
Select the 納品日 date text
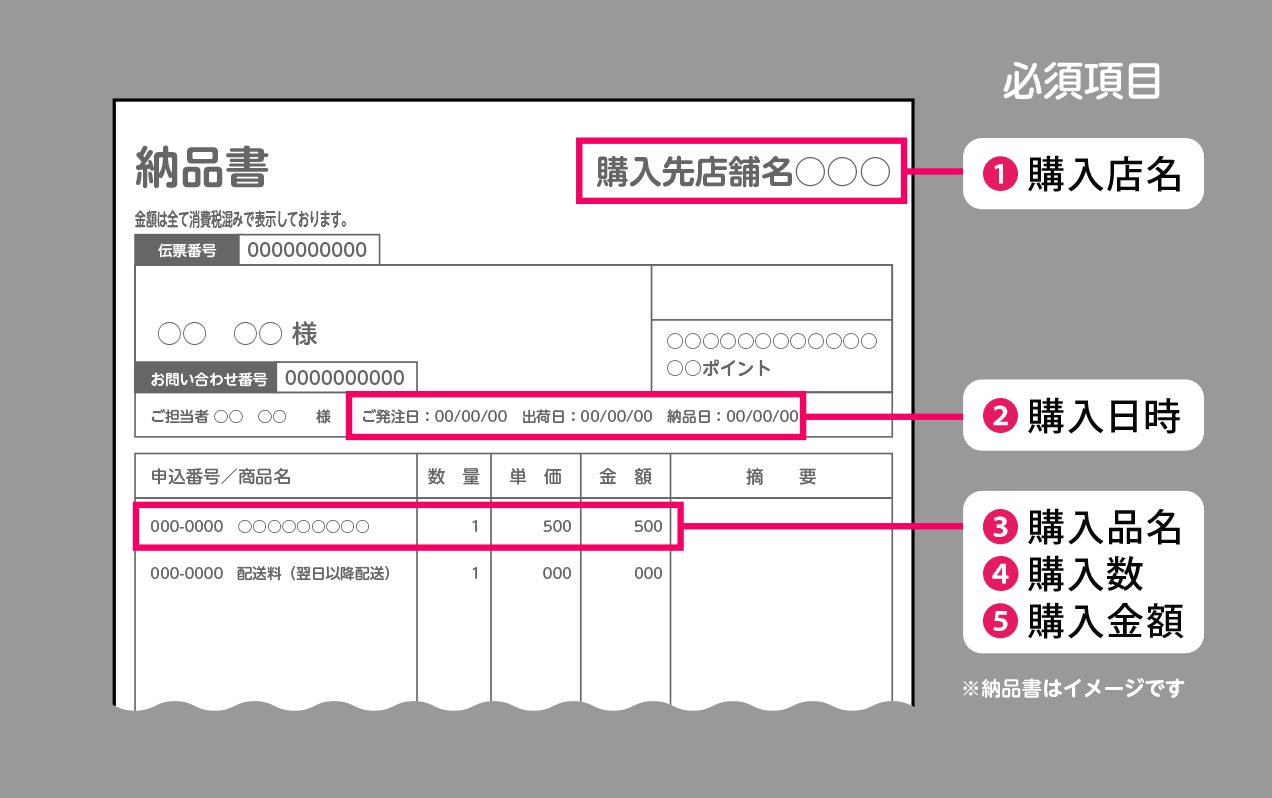pyautogui.click(x=732, y=416)
